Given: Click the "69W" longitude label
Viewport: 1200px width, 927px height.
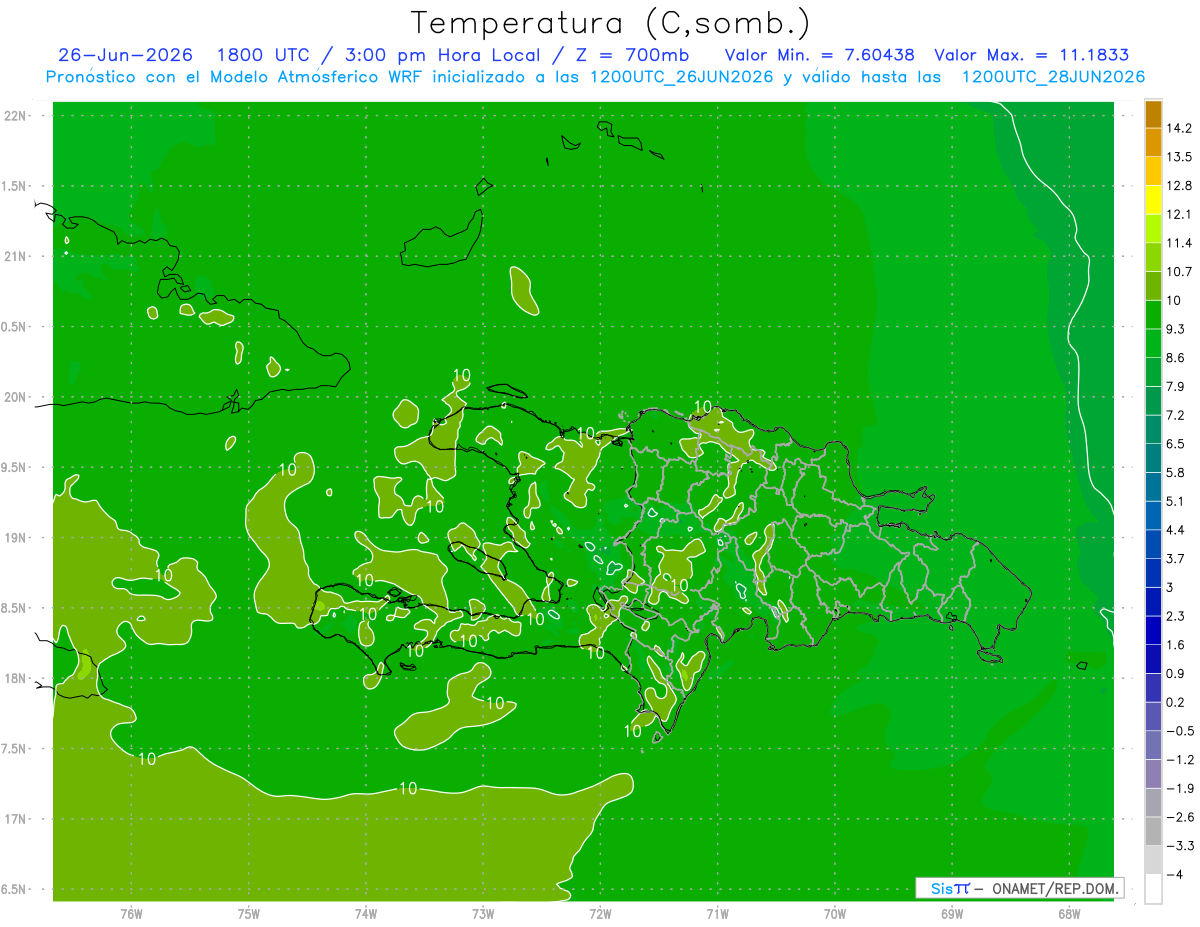Looking at the screenshot, I should [952, 914].
